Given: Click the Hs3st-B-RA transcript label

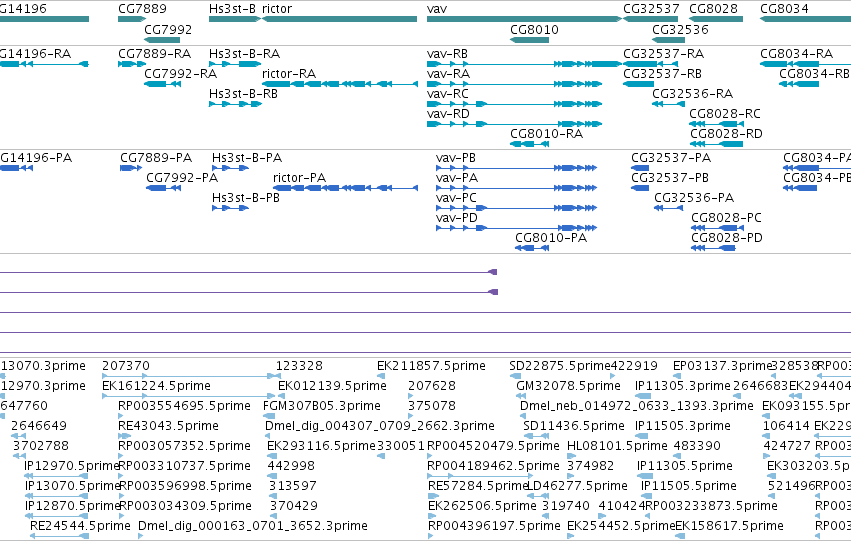Looking at the screenshot, I should [244, 54].
